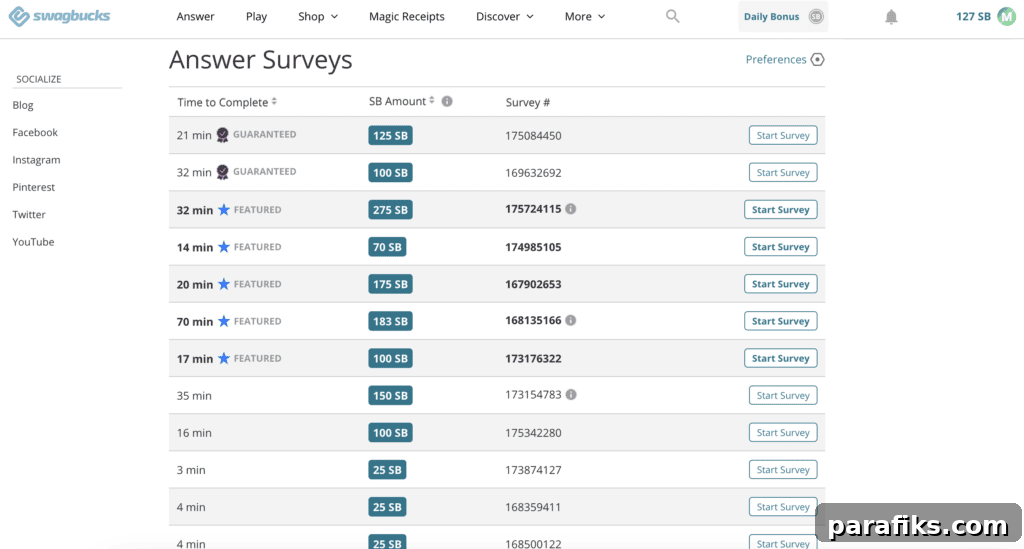Open survey Preferences link
Screen dimensions: 1024x549
tap(776, 59)
